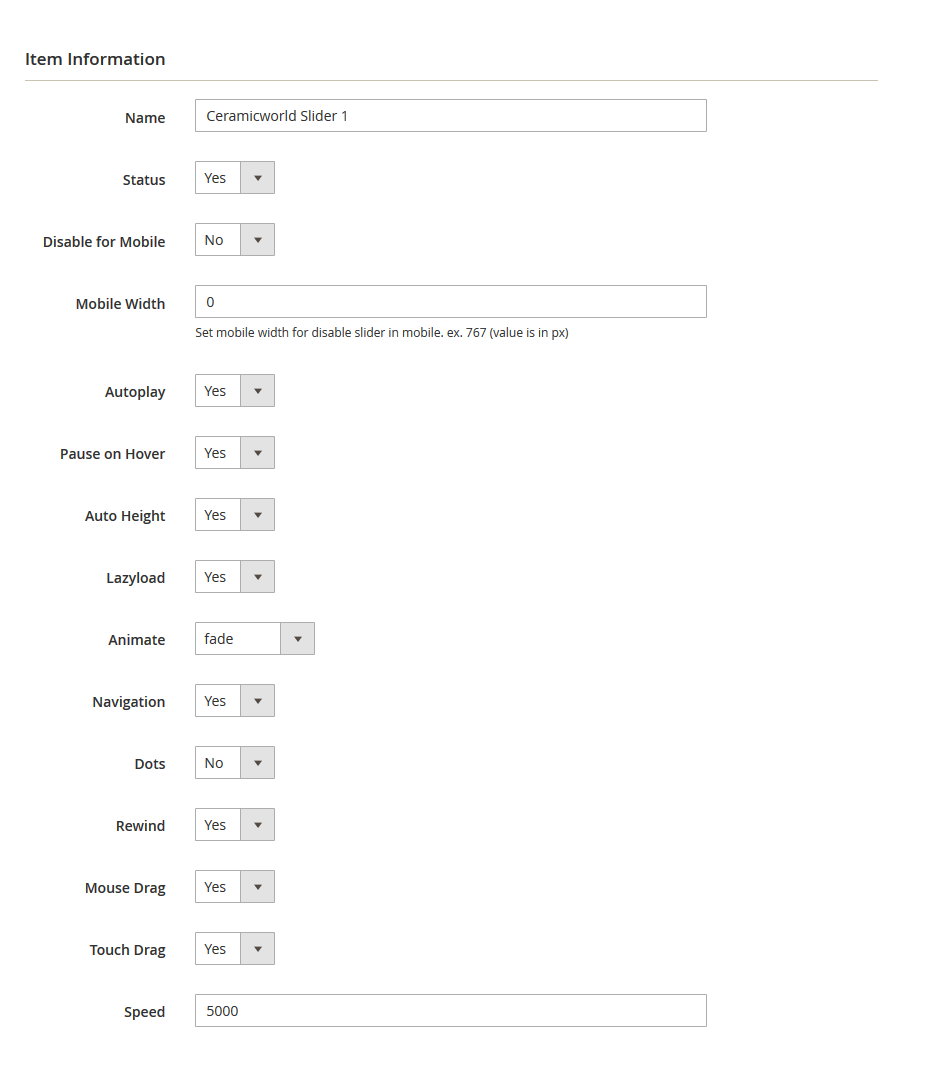Open the Pause on Hover dropdown
928x1069 pixels.
pyautogui.click(x=235, y=453)
